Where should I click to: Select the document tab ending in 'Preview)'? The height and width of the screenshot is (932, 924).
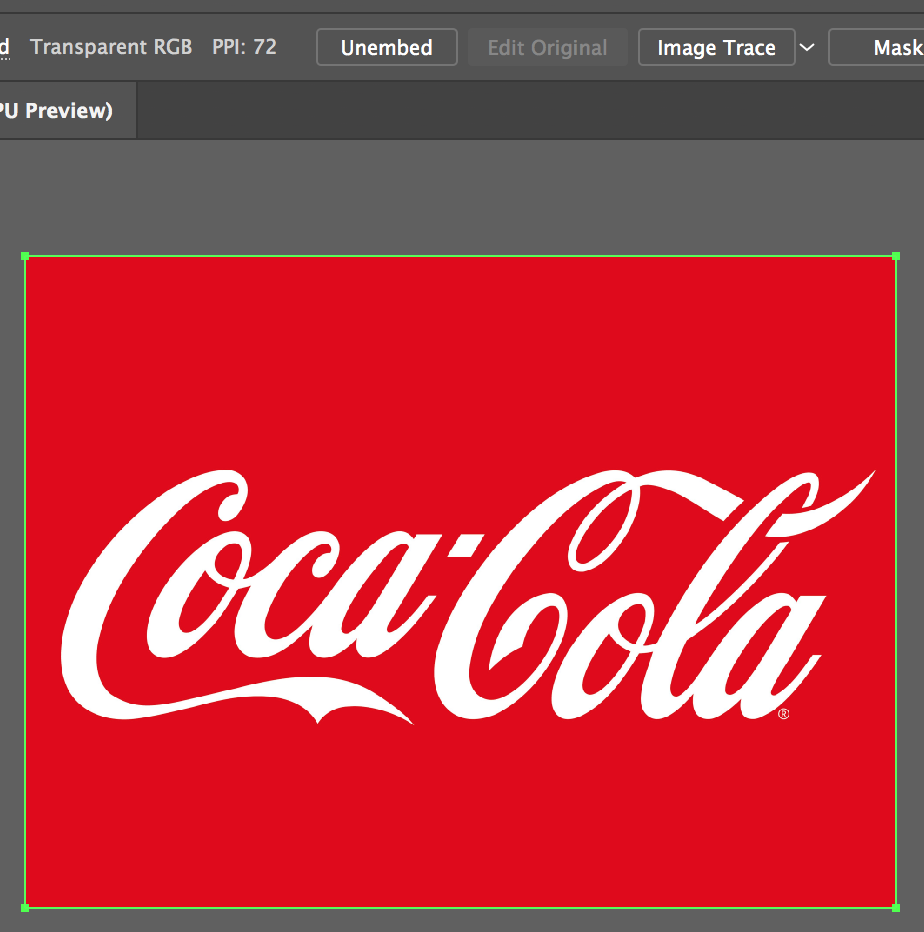click(68, 111)
